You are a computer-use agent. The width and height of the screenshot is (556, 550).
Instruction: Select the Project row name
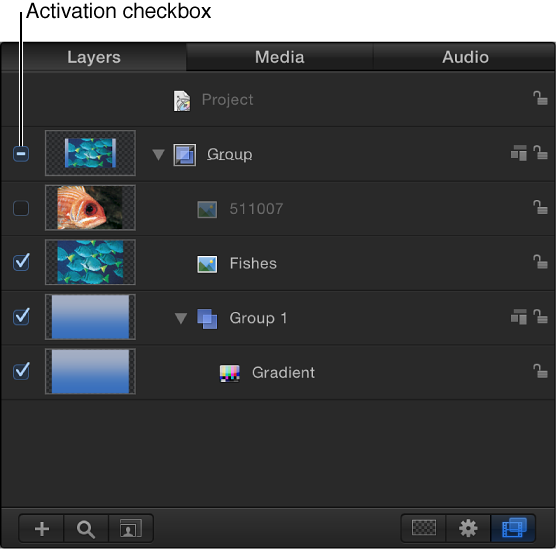pos(227,100)
